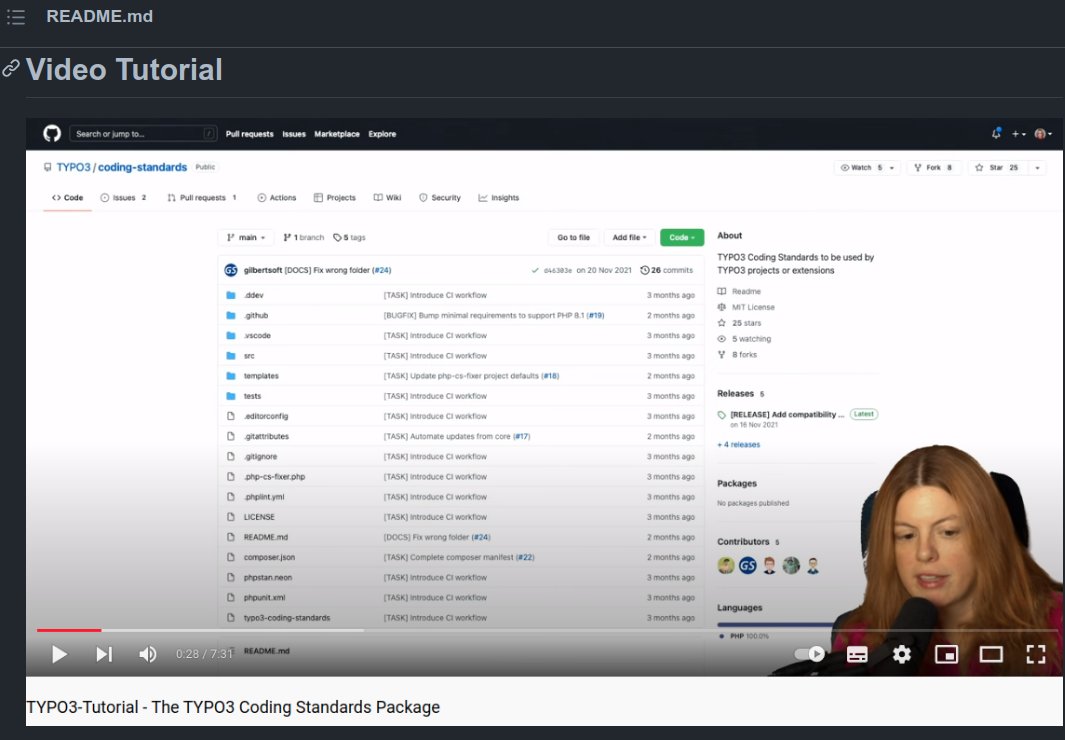The height and width of the screenshot is (740, 1065).
Task: Open GitHub notifications bell
Action: coord(996,134)
